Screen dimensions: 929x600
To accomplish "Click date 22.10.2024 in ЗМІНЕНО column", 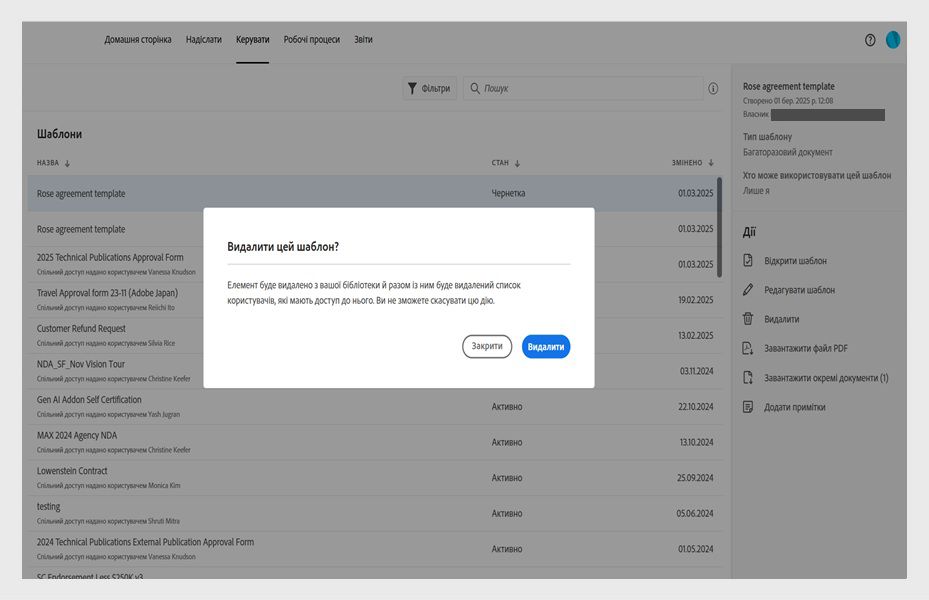I will coord(696,407).
